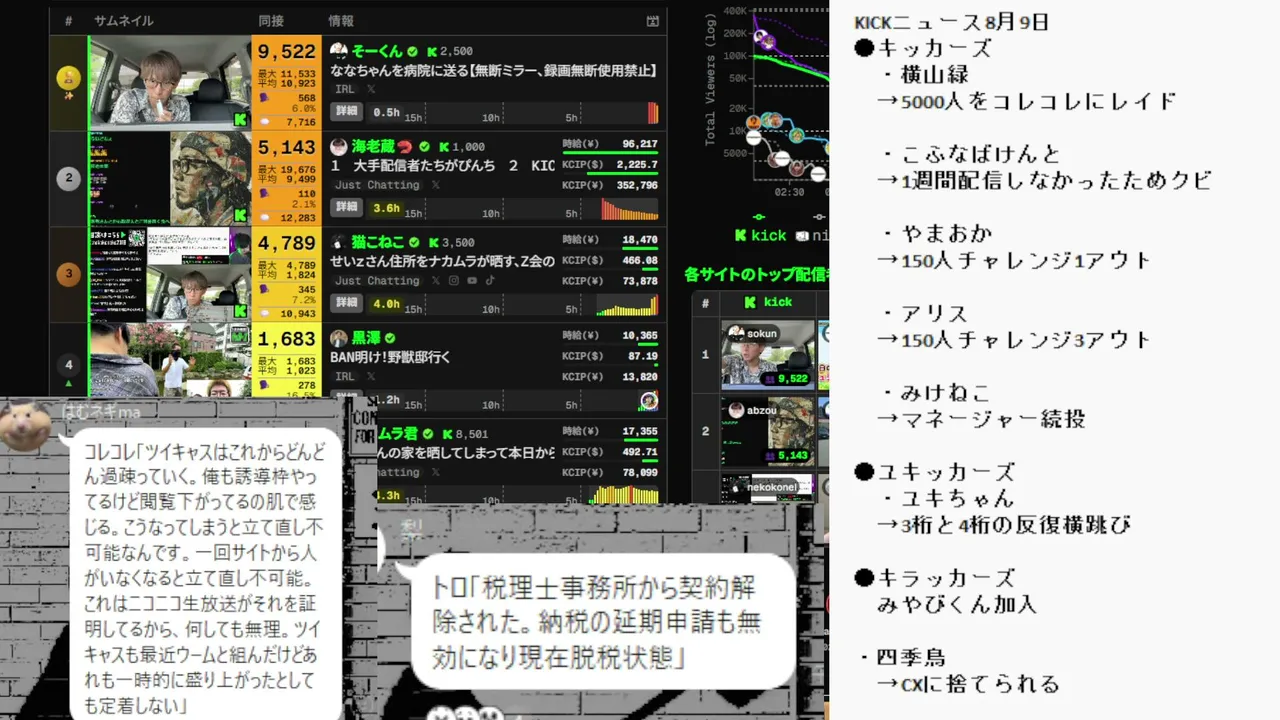Viewport: 1280px width, 720px height.
Task: Open the TikTok link in 猫こねこ's row
Action: 490,281
